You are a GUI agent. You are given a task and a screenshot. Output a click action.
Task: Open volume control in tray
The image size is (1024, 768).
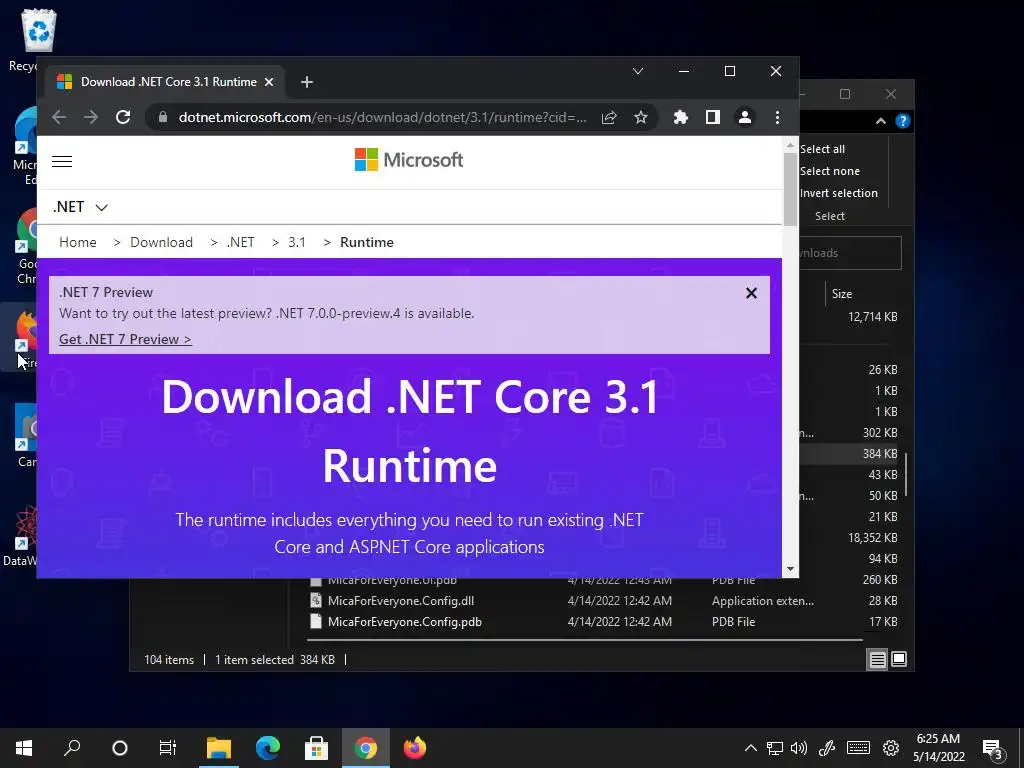click(799, 748)
